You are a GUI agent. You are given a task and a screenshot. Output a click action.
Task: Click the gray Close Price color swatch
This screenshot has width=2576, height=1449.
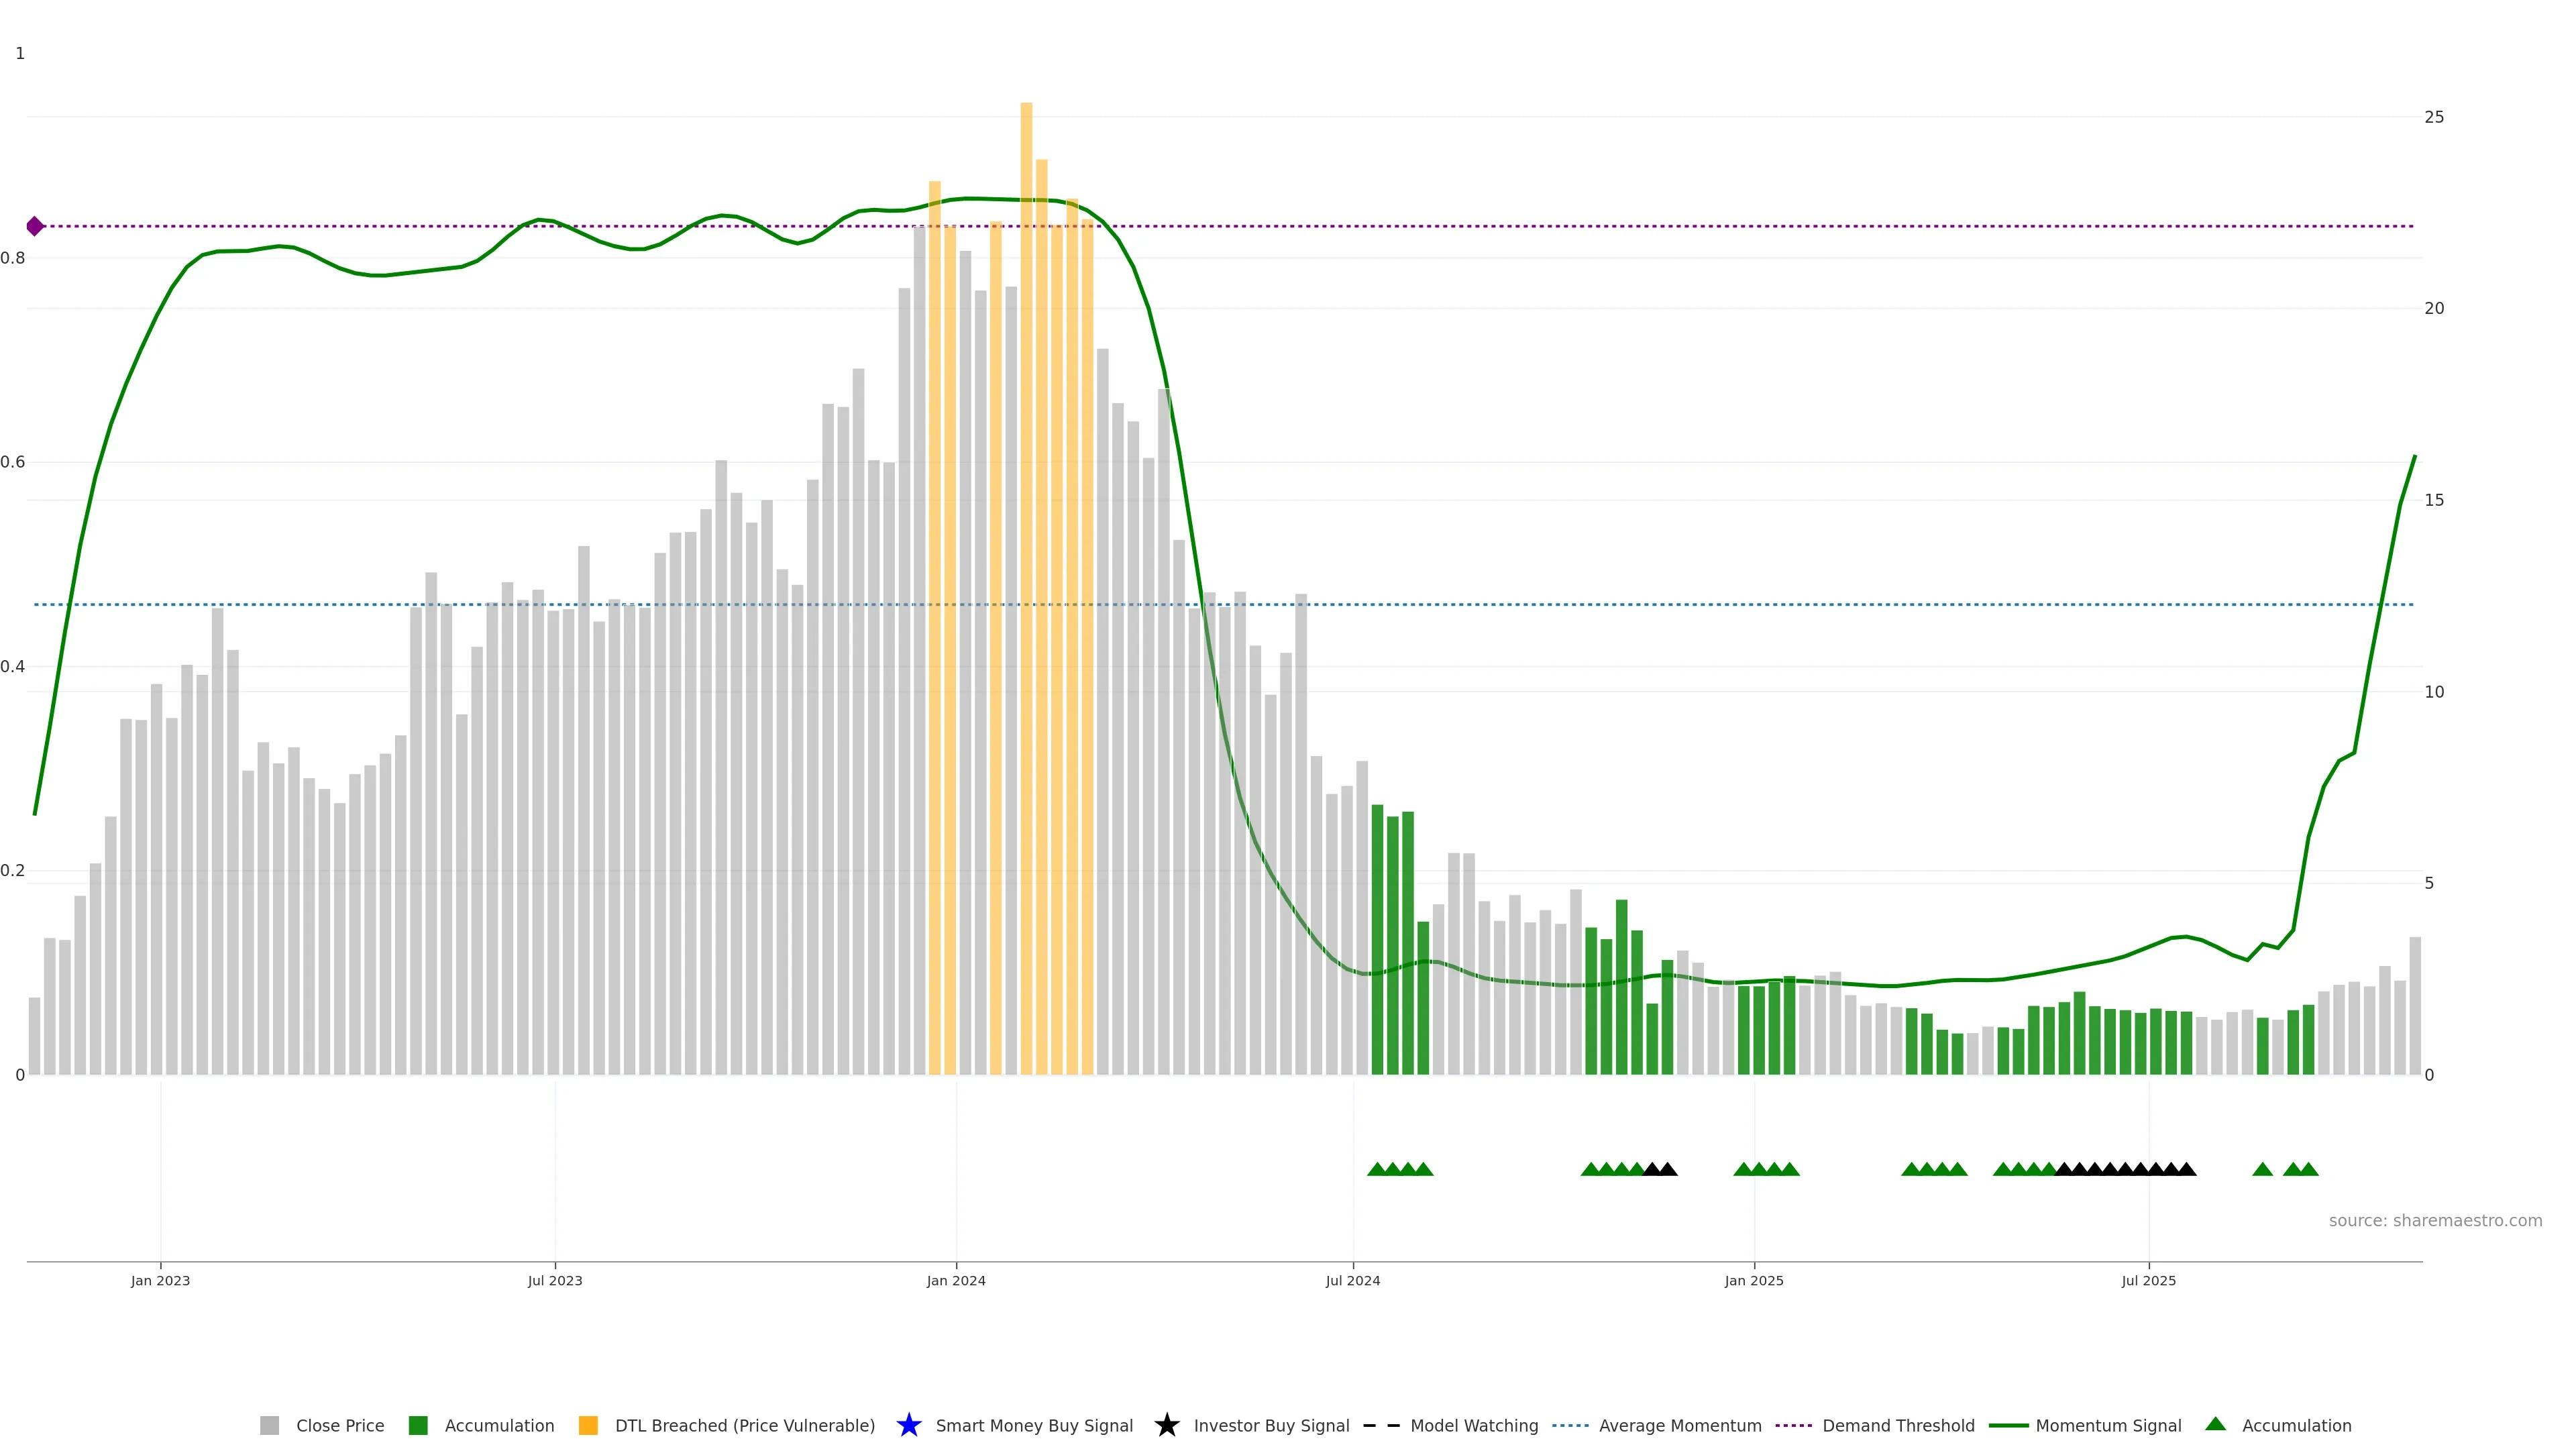point(269,1425)
